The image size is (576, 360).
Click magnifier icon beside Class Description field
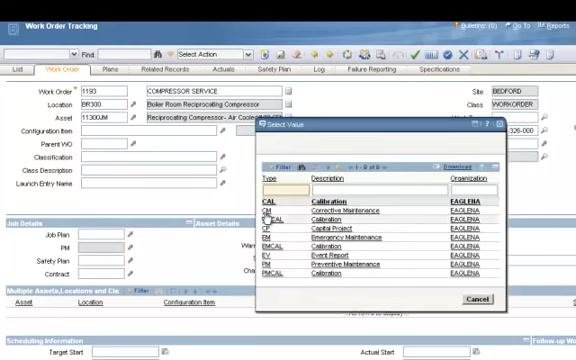(x=223, y=170)
